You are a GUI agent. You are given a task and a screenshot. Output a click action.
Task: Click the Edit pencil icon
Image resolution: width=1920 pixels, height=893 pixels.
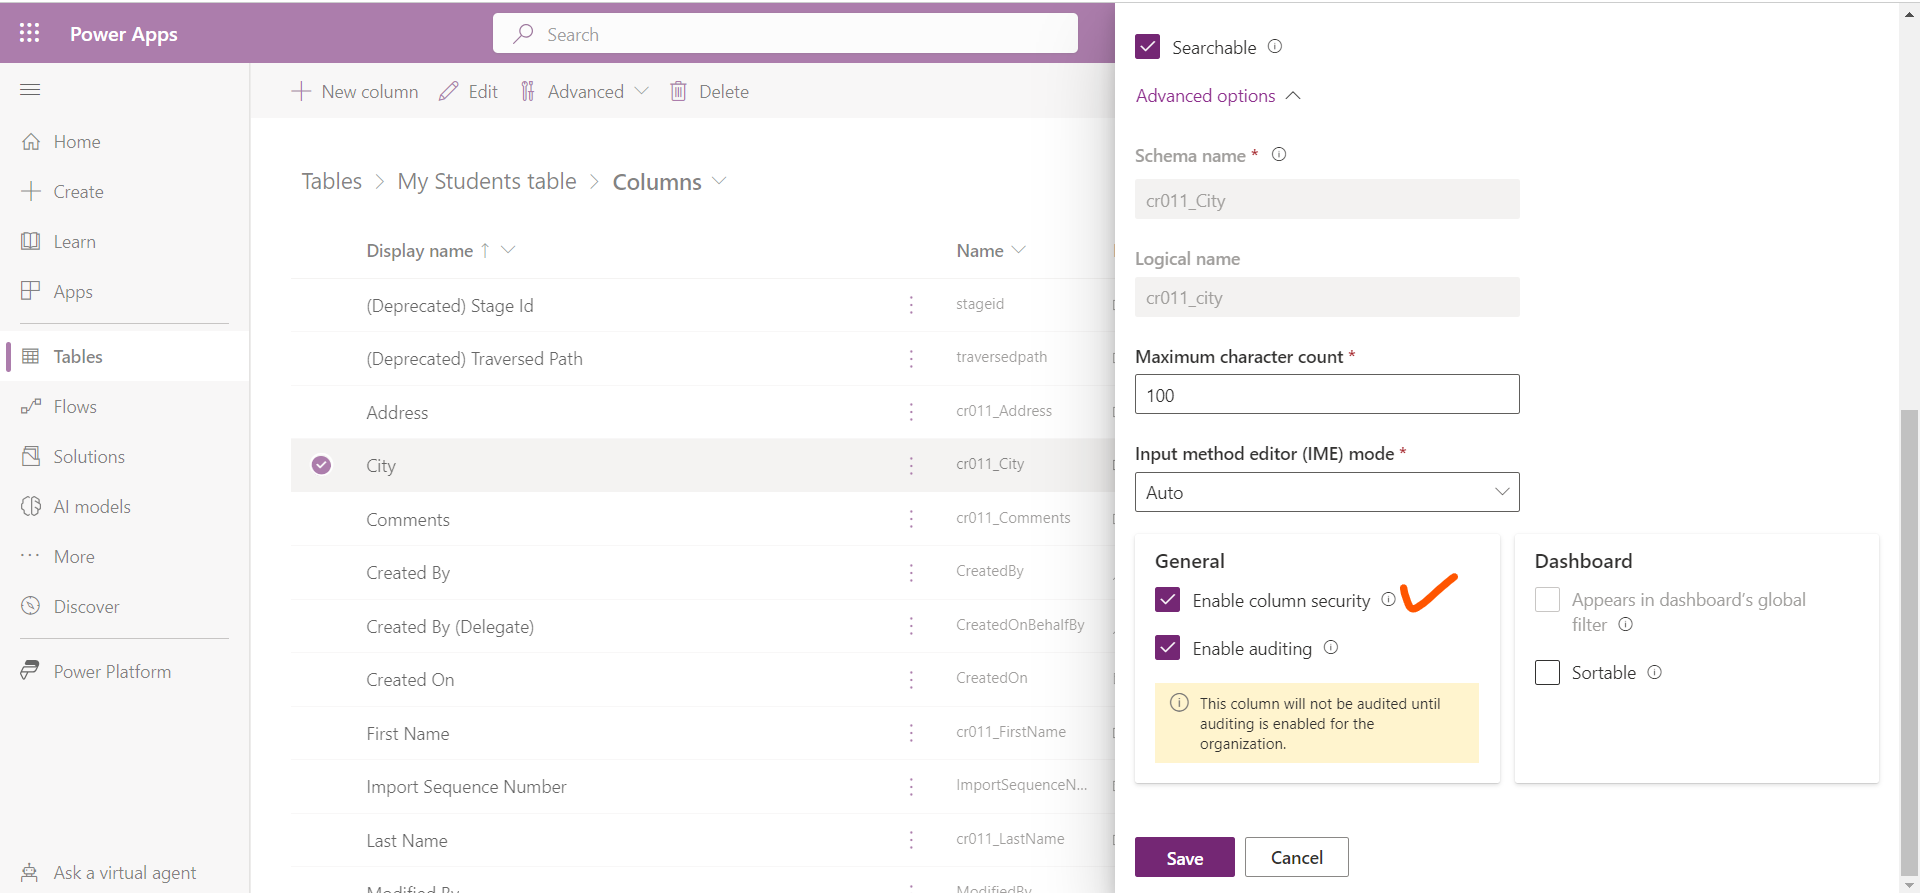449,92
